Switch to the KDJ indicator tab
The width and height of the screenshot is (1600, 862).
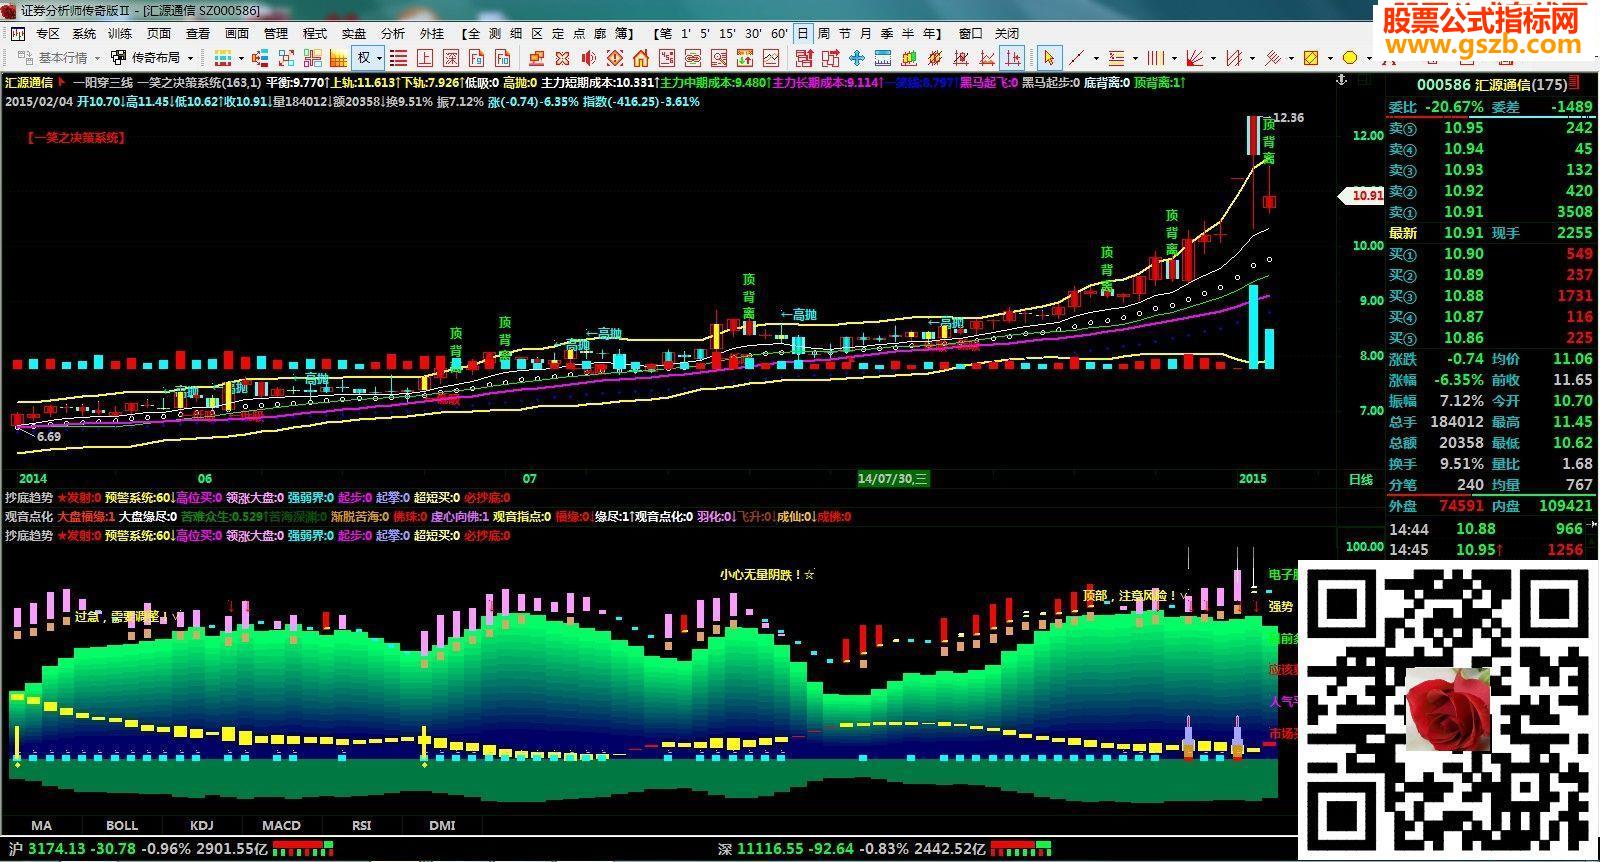click(x=201, y=825)
